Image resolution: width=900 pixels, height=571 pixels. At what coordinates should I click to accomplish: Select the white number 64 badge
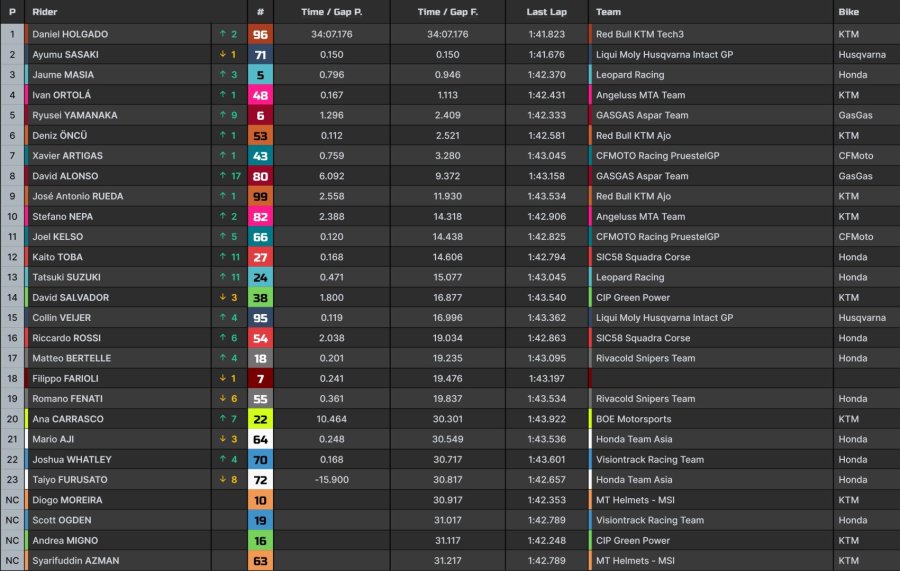260,440
